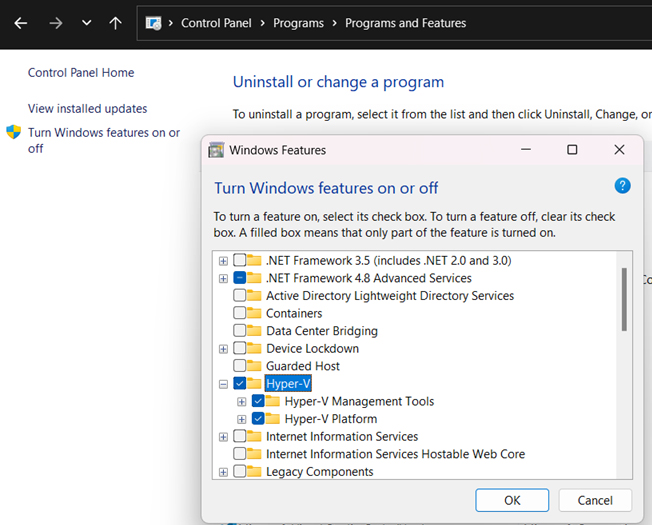Select Control Panel in the breadcrumb path
The width and height of the screenshot is (652, 525).
[x=216, y=23]
